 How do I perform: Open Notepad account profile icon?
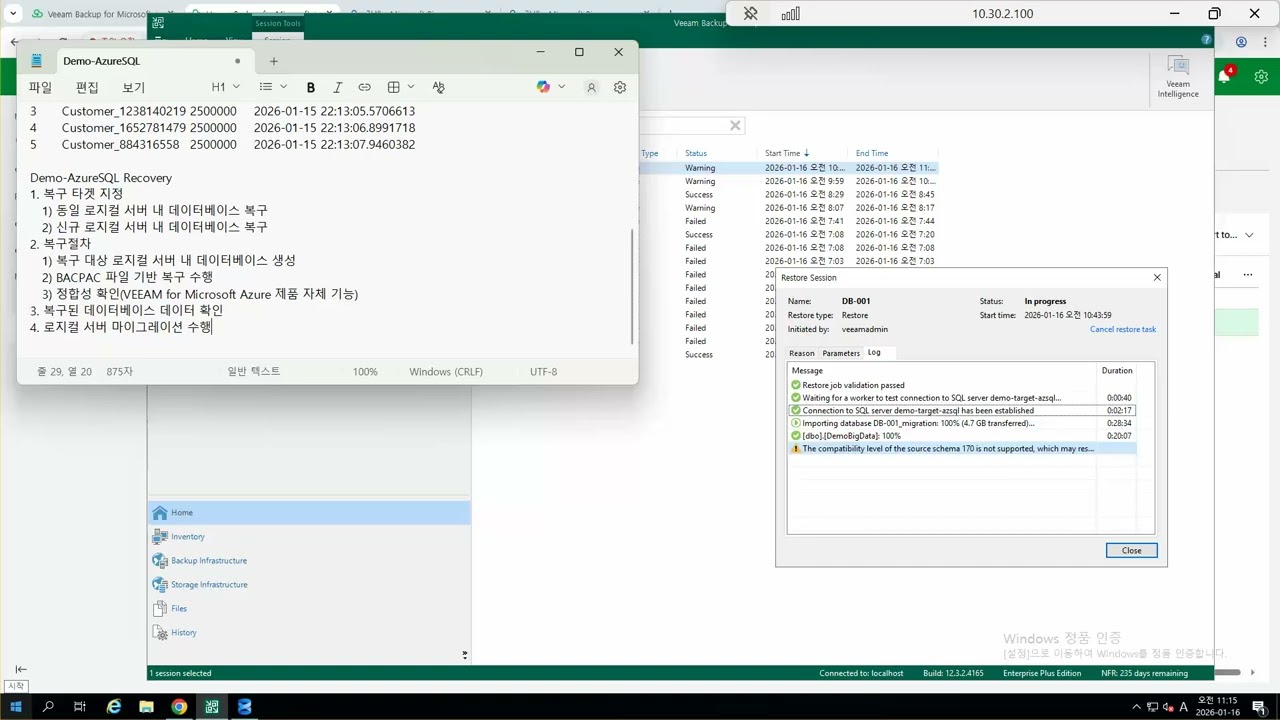point(591,87)
